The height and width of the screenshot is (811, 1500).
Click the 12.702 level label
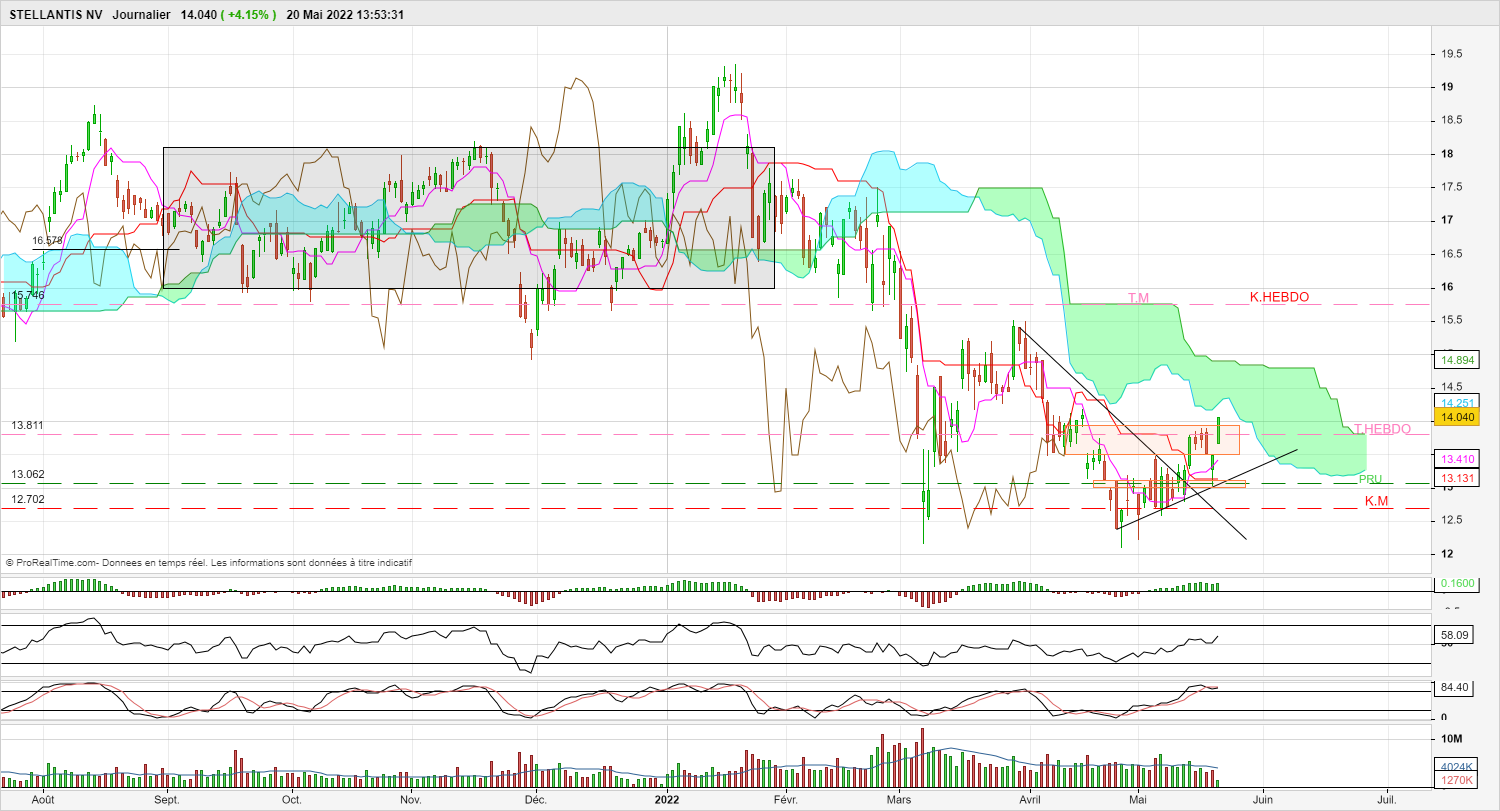[28, 499]
